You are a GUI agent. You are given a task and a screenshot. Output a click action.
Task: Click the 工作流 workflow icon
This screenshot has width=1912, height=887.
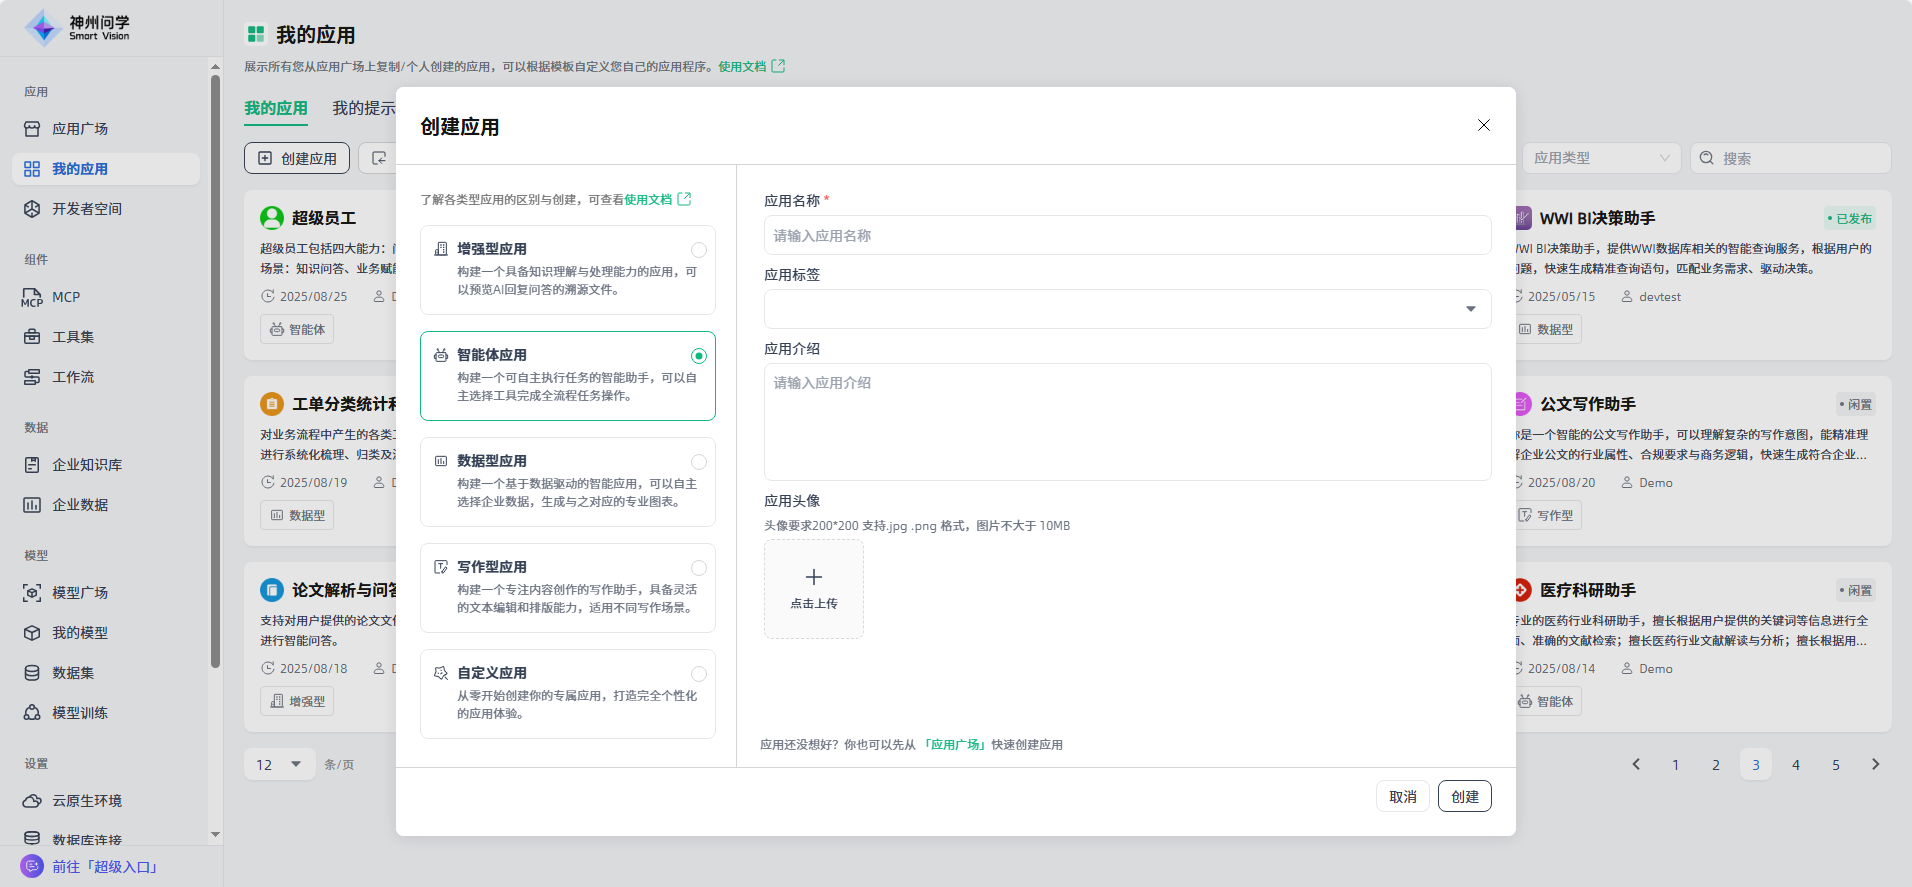pos(32,377)
